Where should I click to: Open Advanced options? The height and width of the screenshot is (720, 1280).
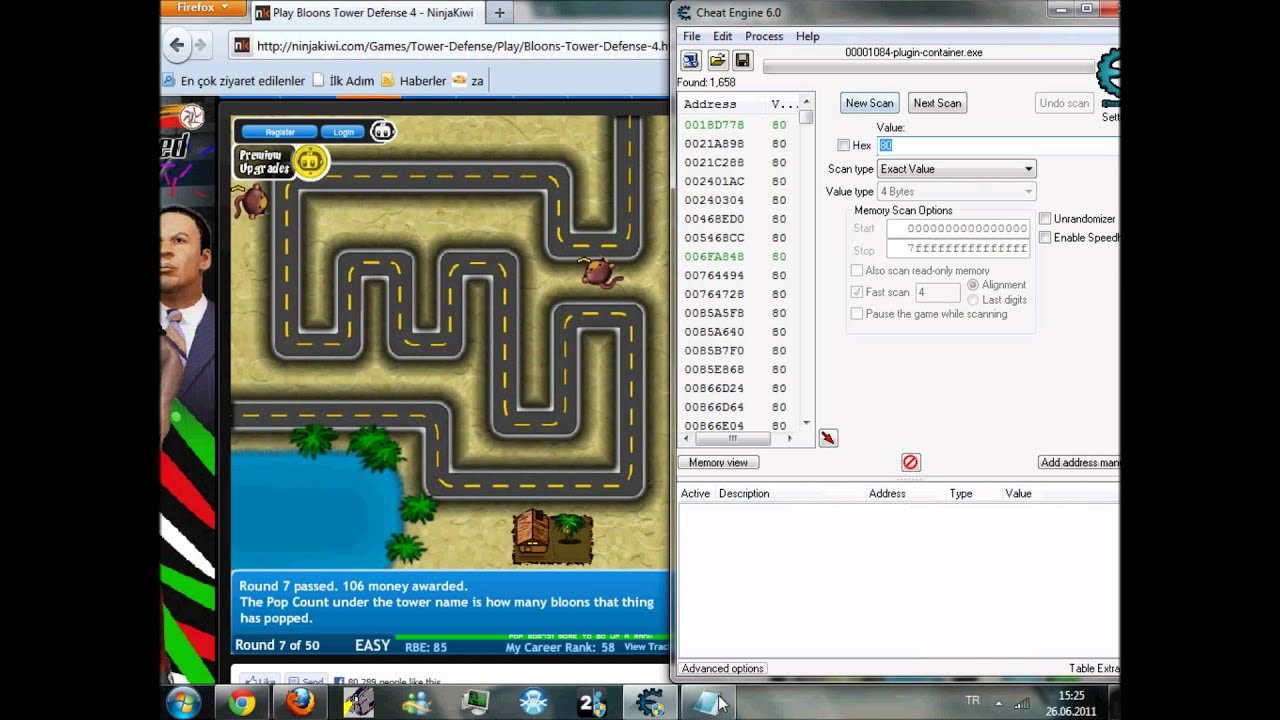tap(722, 669)
